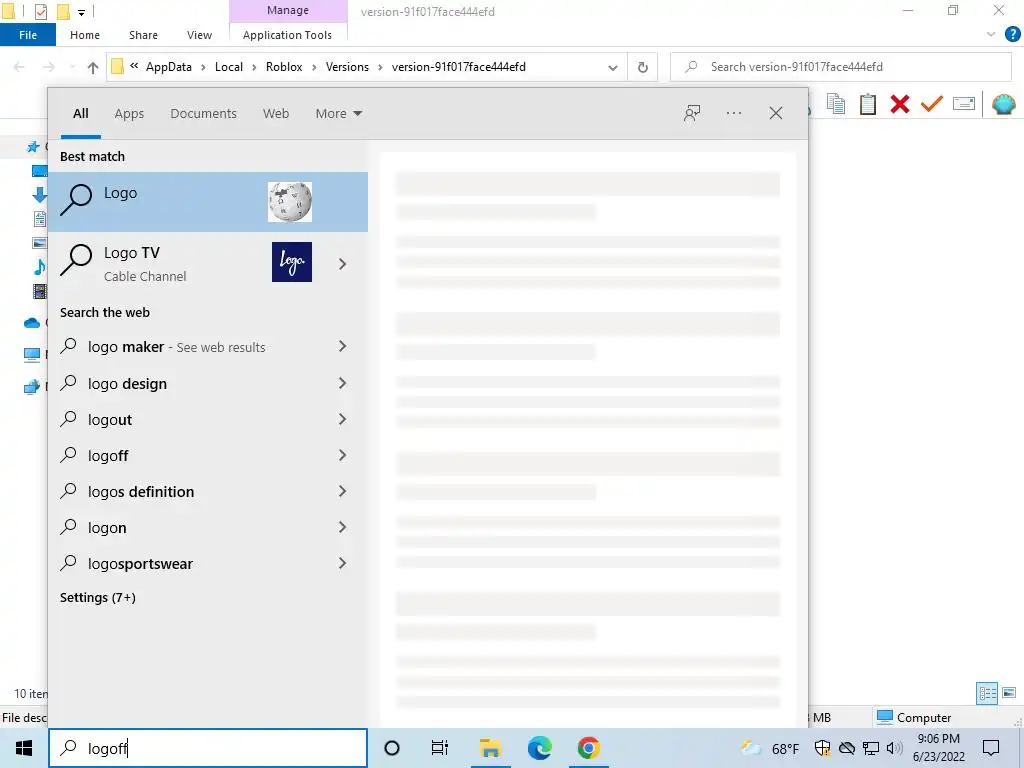
Task: Open the search options ellipsis menu
Action: point(734,114)
